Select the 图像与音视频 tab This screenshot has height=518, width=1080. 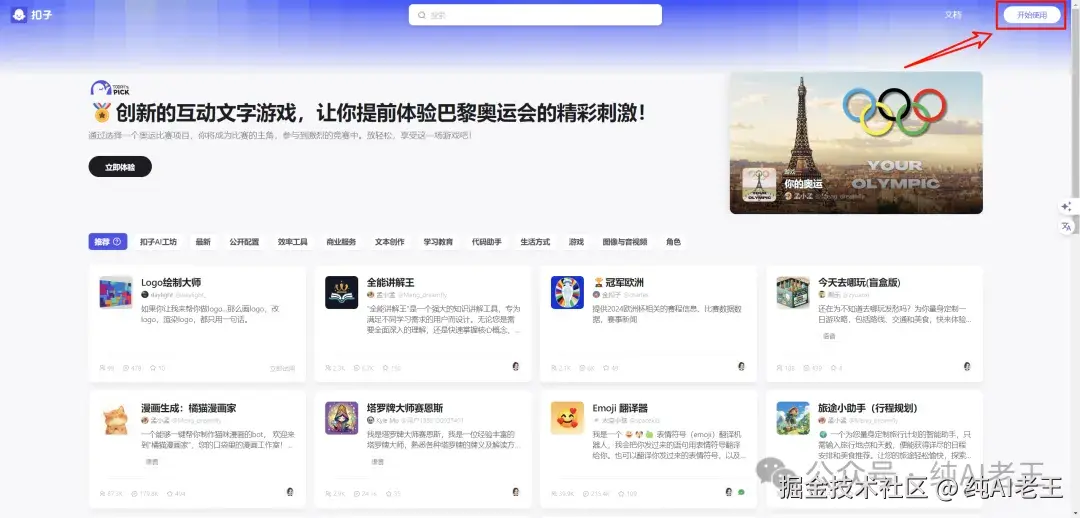point(625,242)
